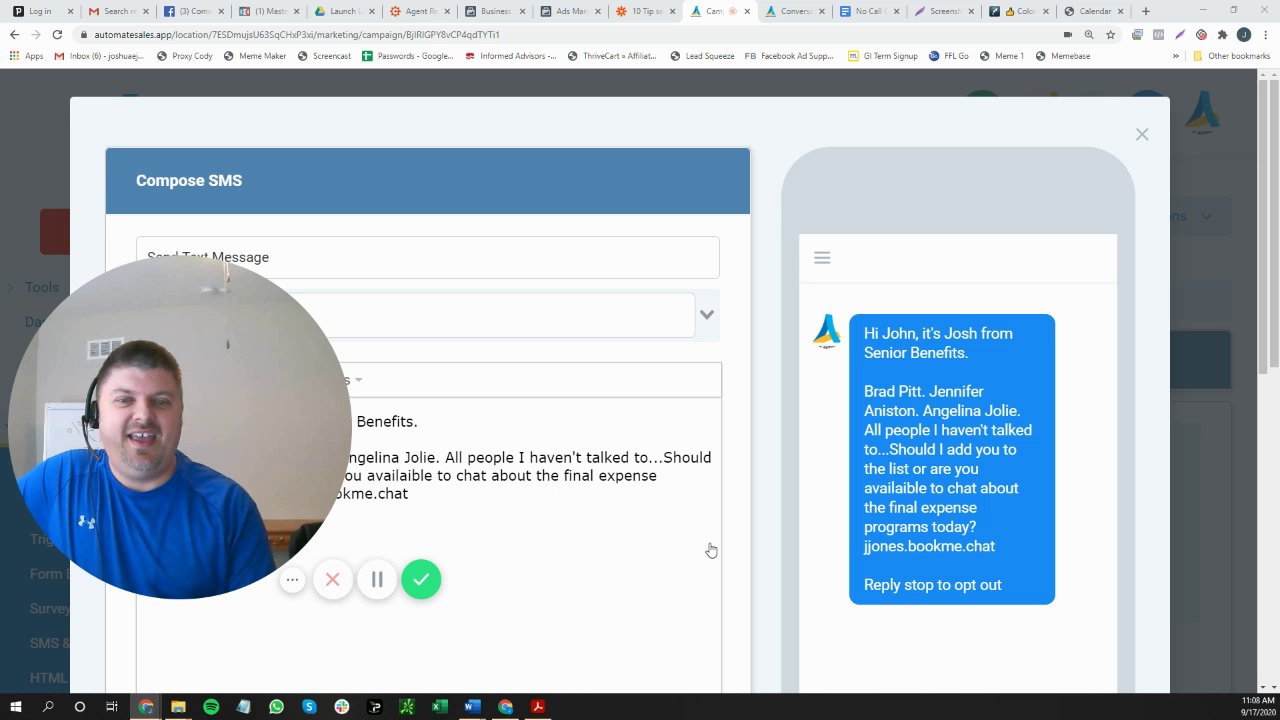Open the Screencast bookmark
The height and width of the screenshot is (720, 1280).
(x=324, y=56)
